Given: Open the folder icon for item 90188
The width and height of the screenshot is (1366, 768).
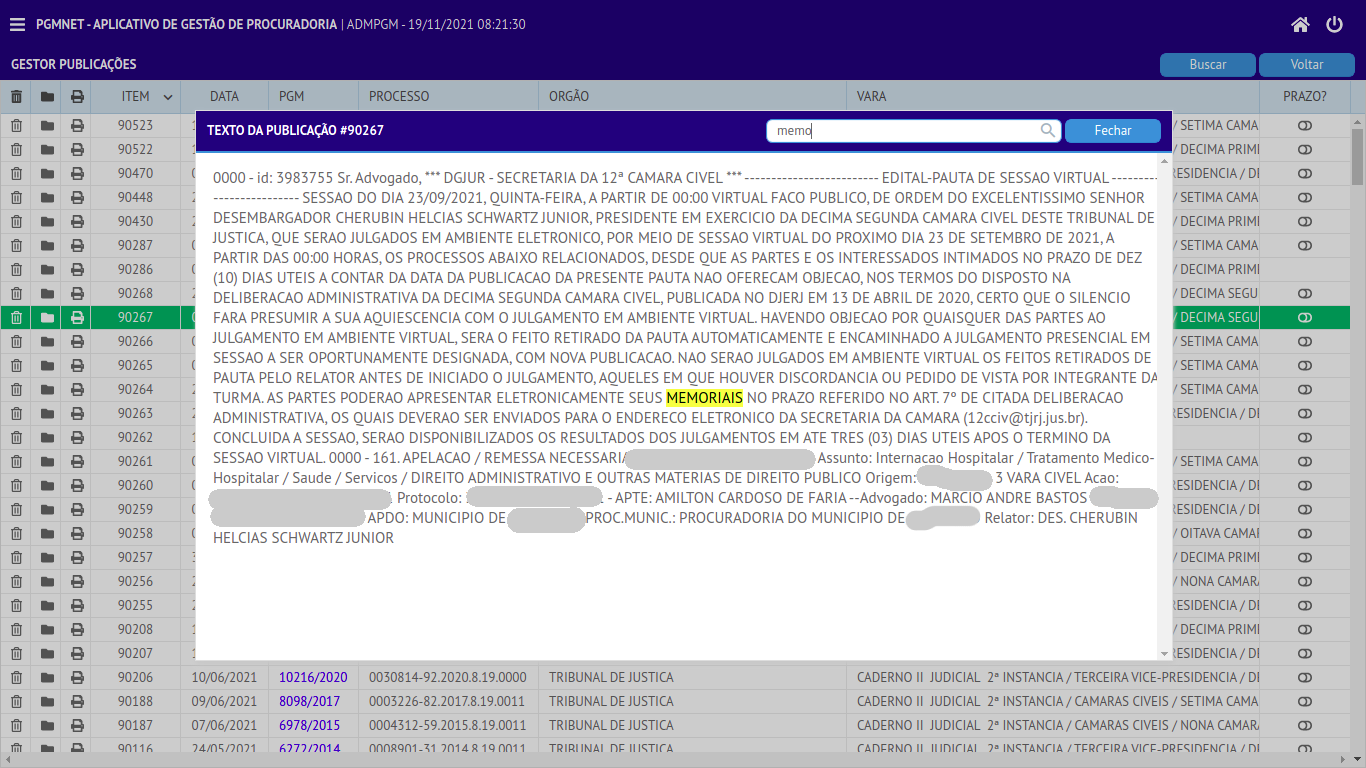Looking at the screenshot, I should point(47,701).
